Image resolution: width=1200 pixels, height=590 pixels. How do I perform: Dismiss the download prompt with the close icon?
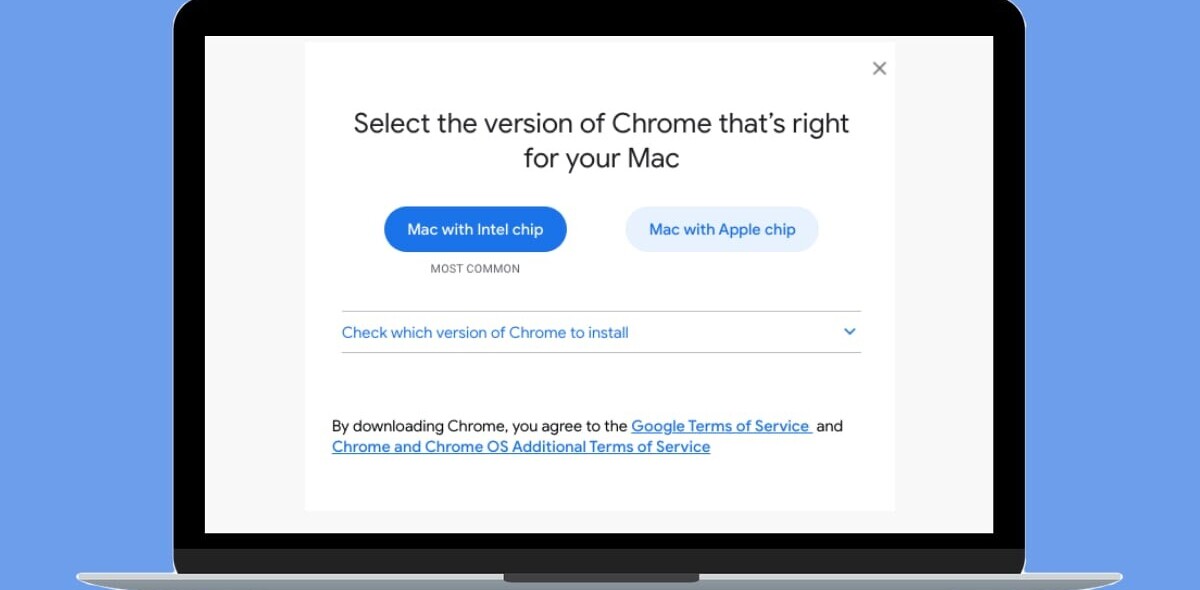coord(879,68)
